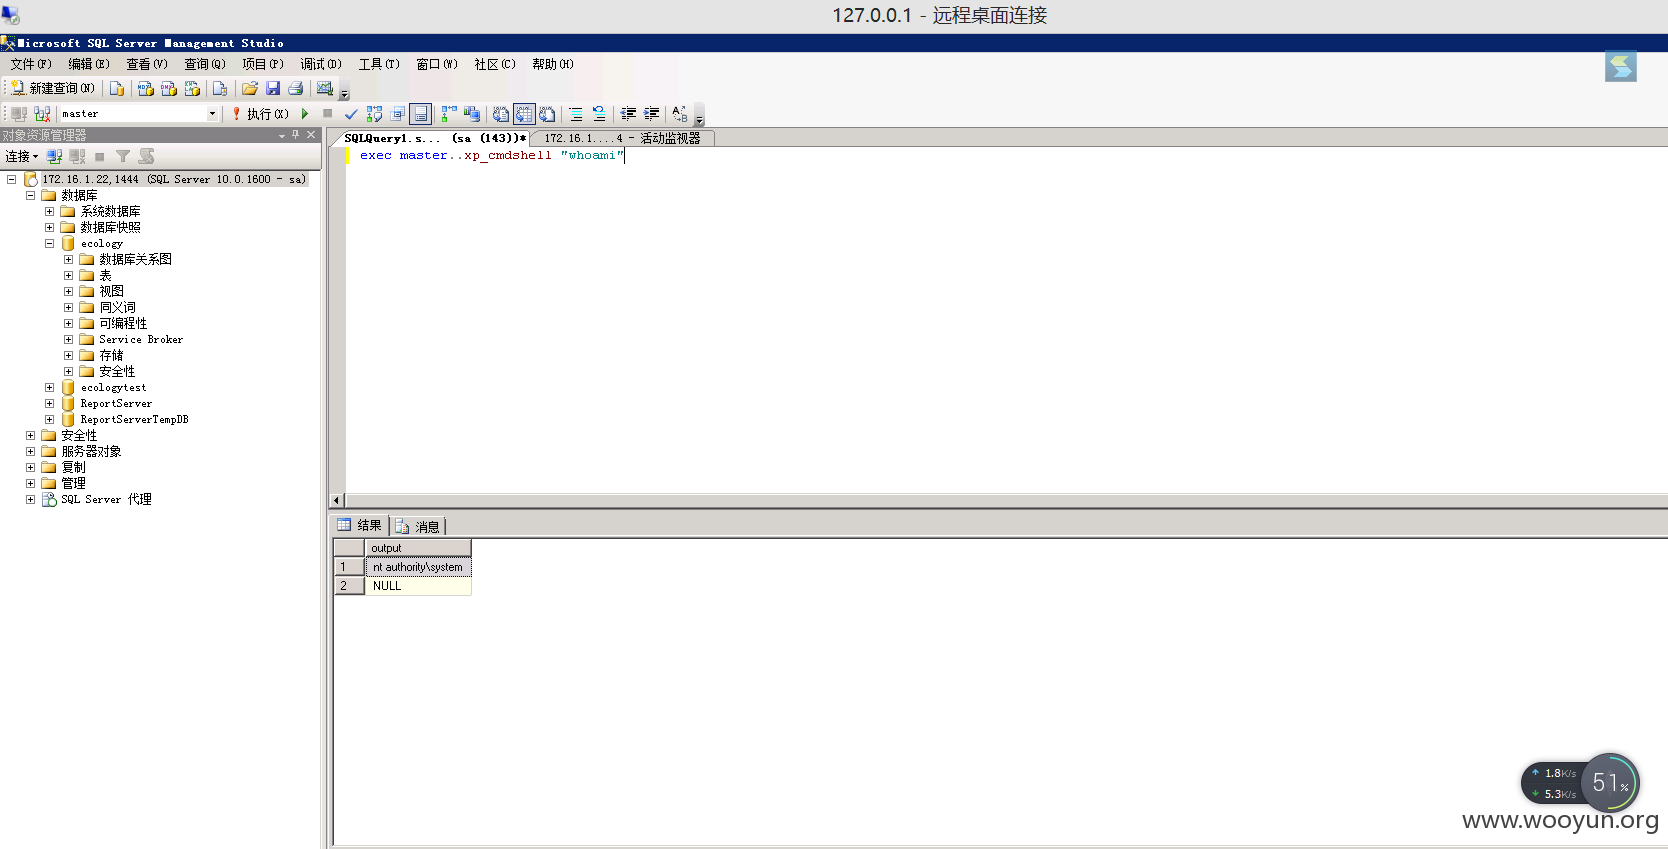Viewport: 1668px width, 849px height.
Task: Open the 文件 (File) menu
Action: tap(31, 64)
